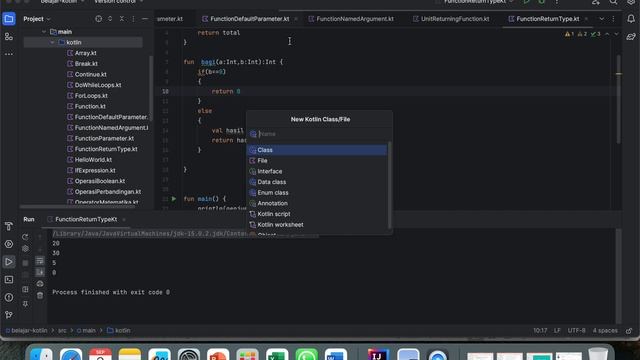Screen dimensions: 640x360
Task: Toggle soft-wrap in Run console
Action: pos(40,261)
